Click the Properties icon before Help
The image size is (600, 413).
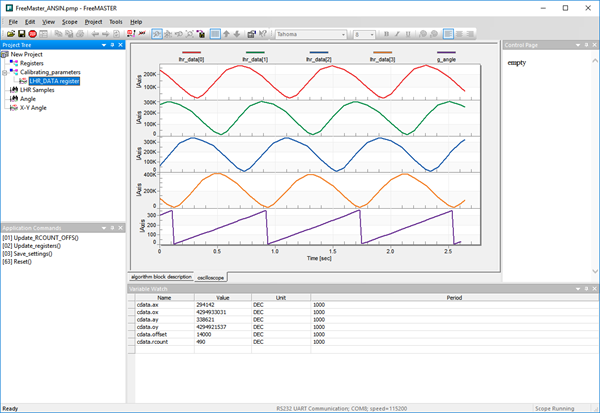point(251,34)
